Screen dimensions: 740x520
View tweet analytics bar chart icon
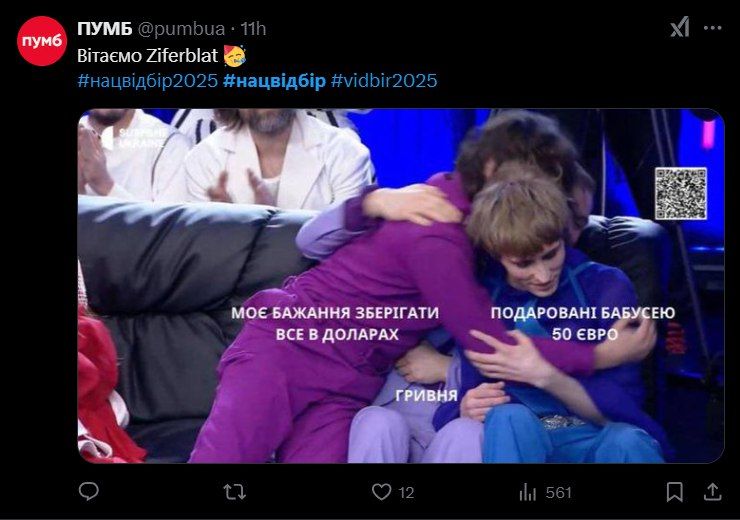click(x=528, y=492)
